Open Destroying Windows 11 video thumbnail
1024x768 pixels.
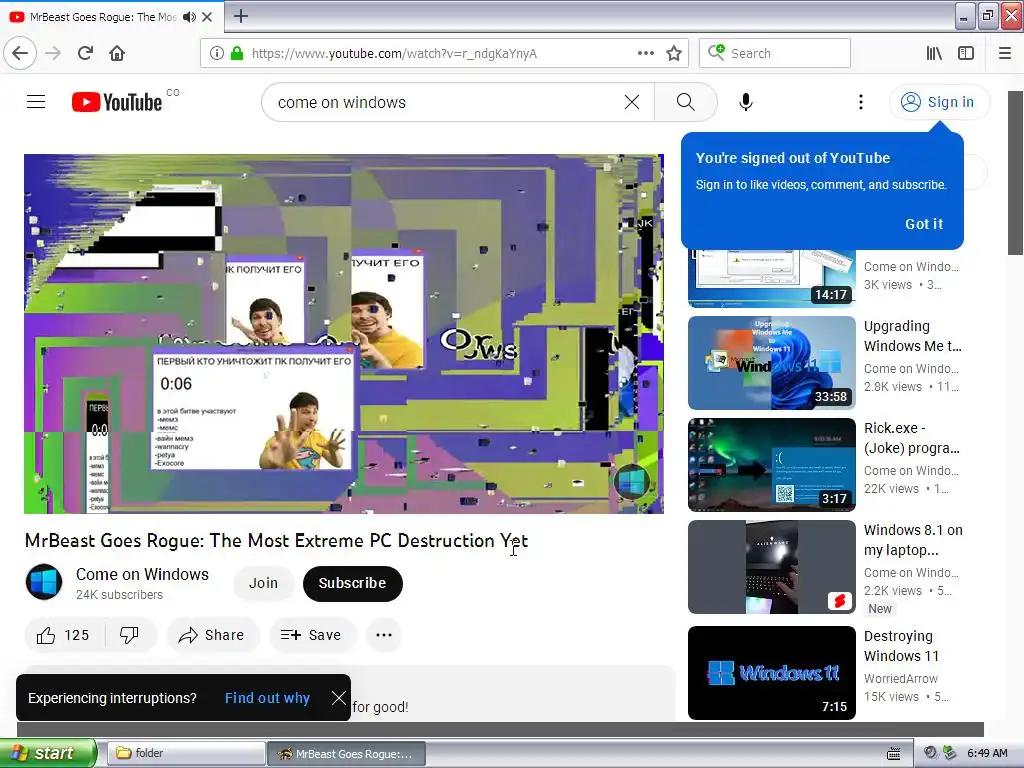pos(771,673)
